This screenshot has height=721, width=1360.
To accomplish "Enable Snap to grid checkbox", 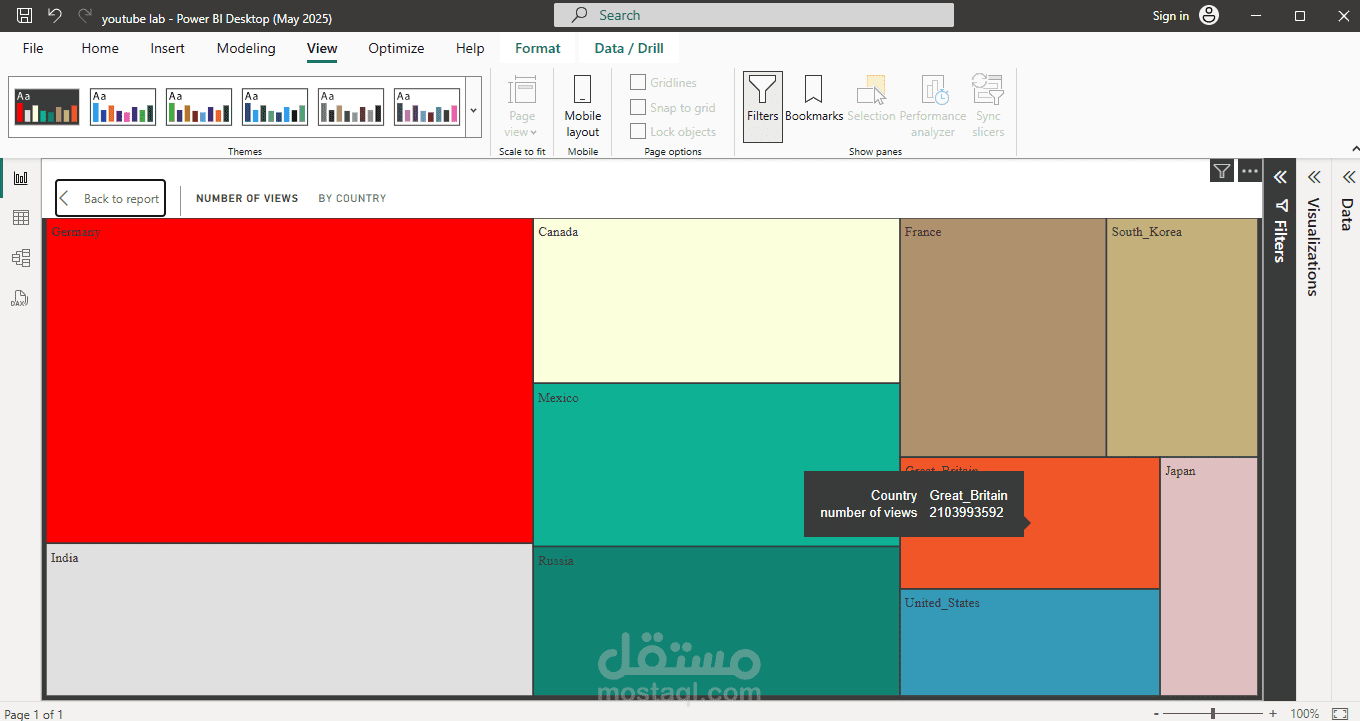I will pyautogui.click(x=638, y=107).
